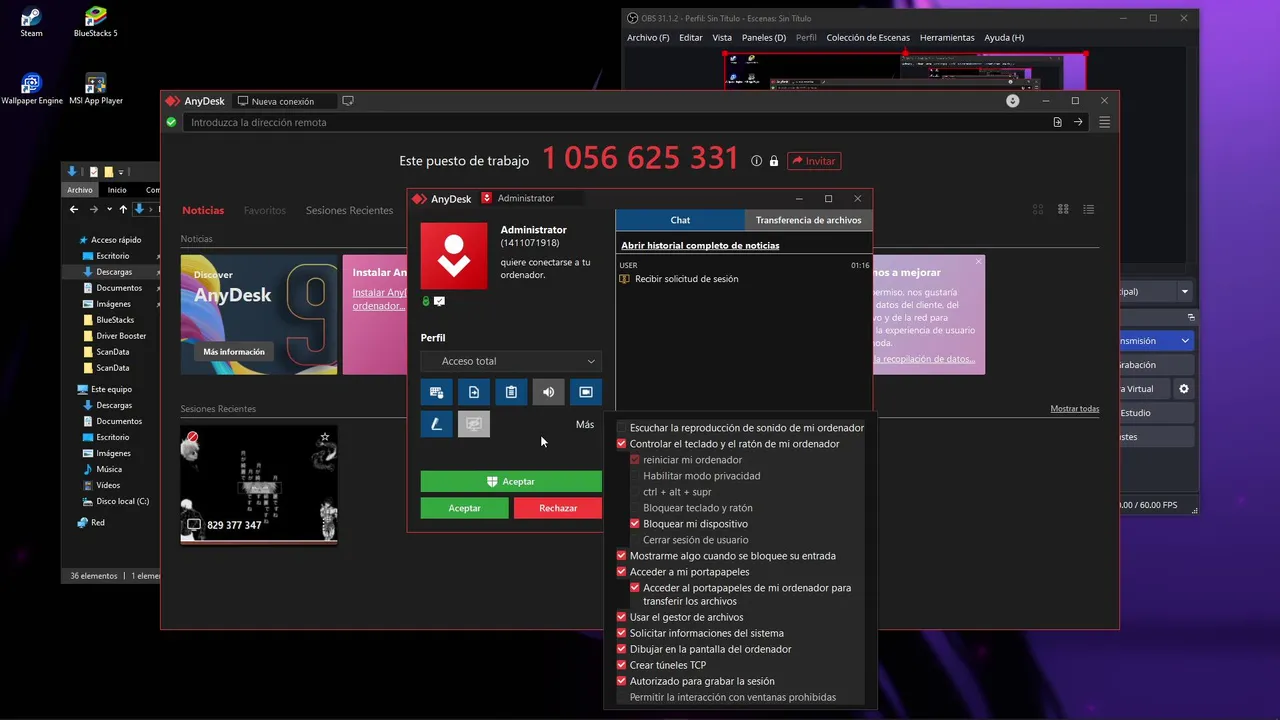Screen dimensions: 1280x720
Task: Click the file transfer permission icon
Action: pyautogui.click(x=474, y=392)
